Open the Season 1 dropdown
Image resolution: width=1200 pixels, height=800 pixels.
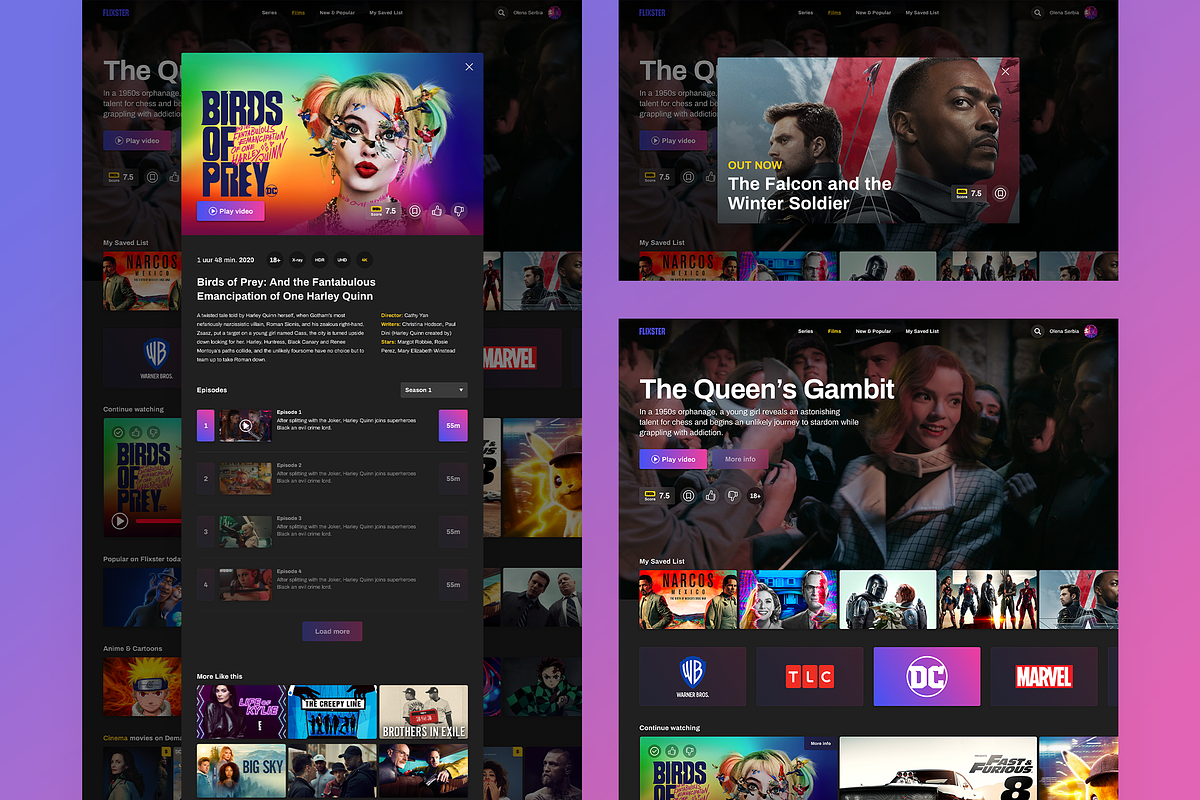434,390
